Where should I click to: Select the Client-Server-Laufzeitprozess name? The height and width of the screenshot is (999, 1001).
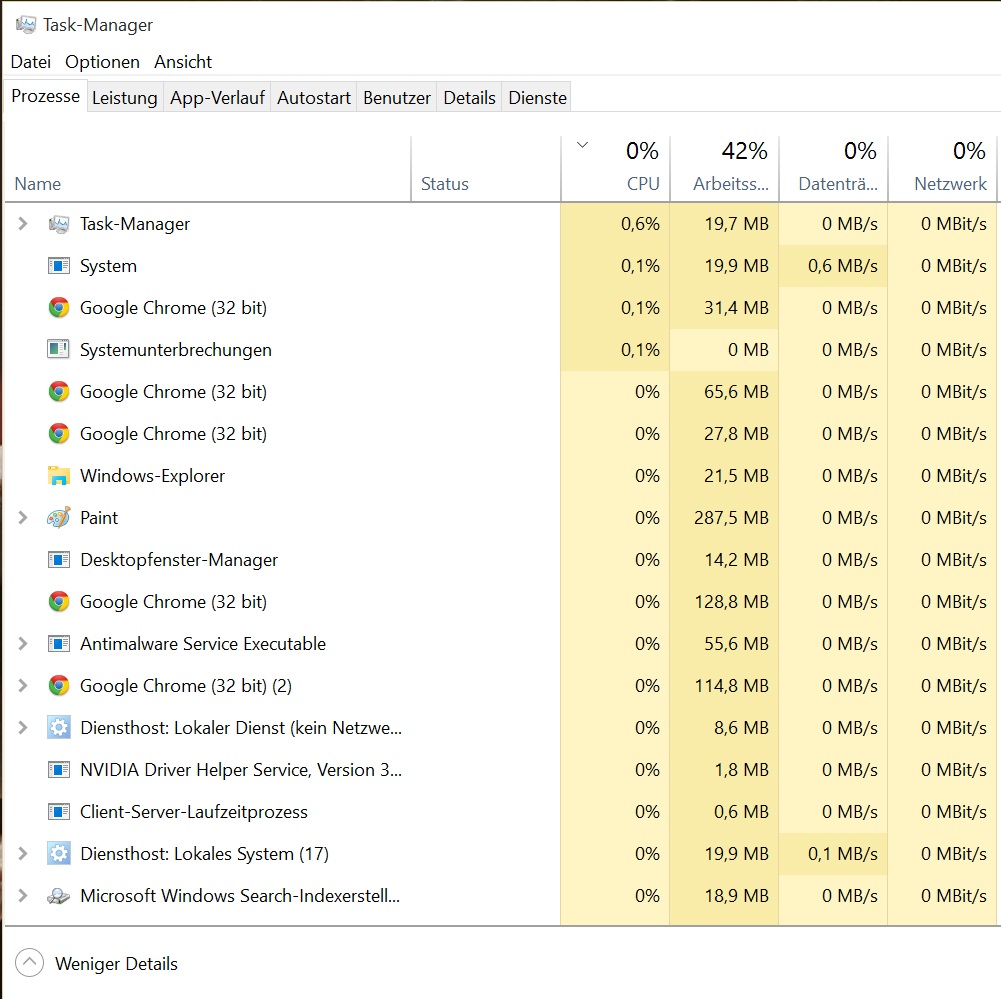pyautogui.click(x=193, y=812)
